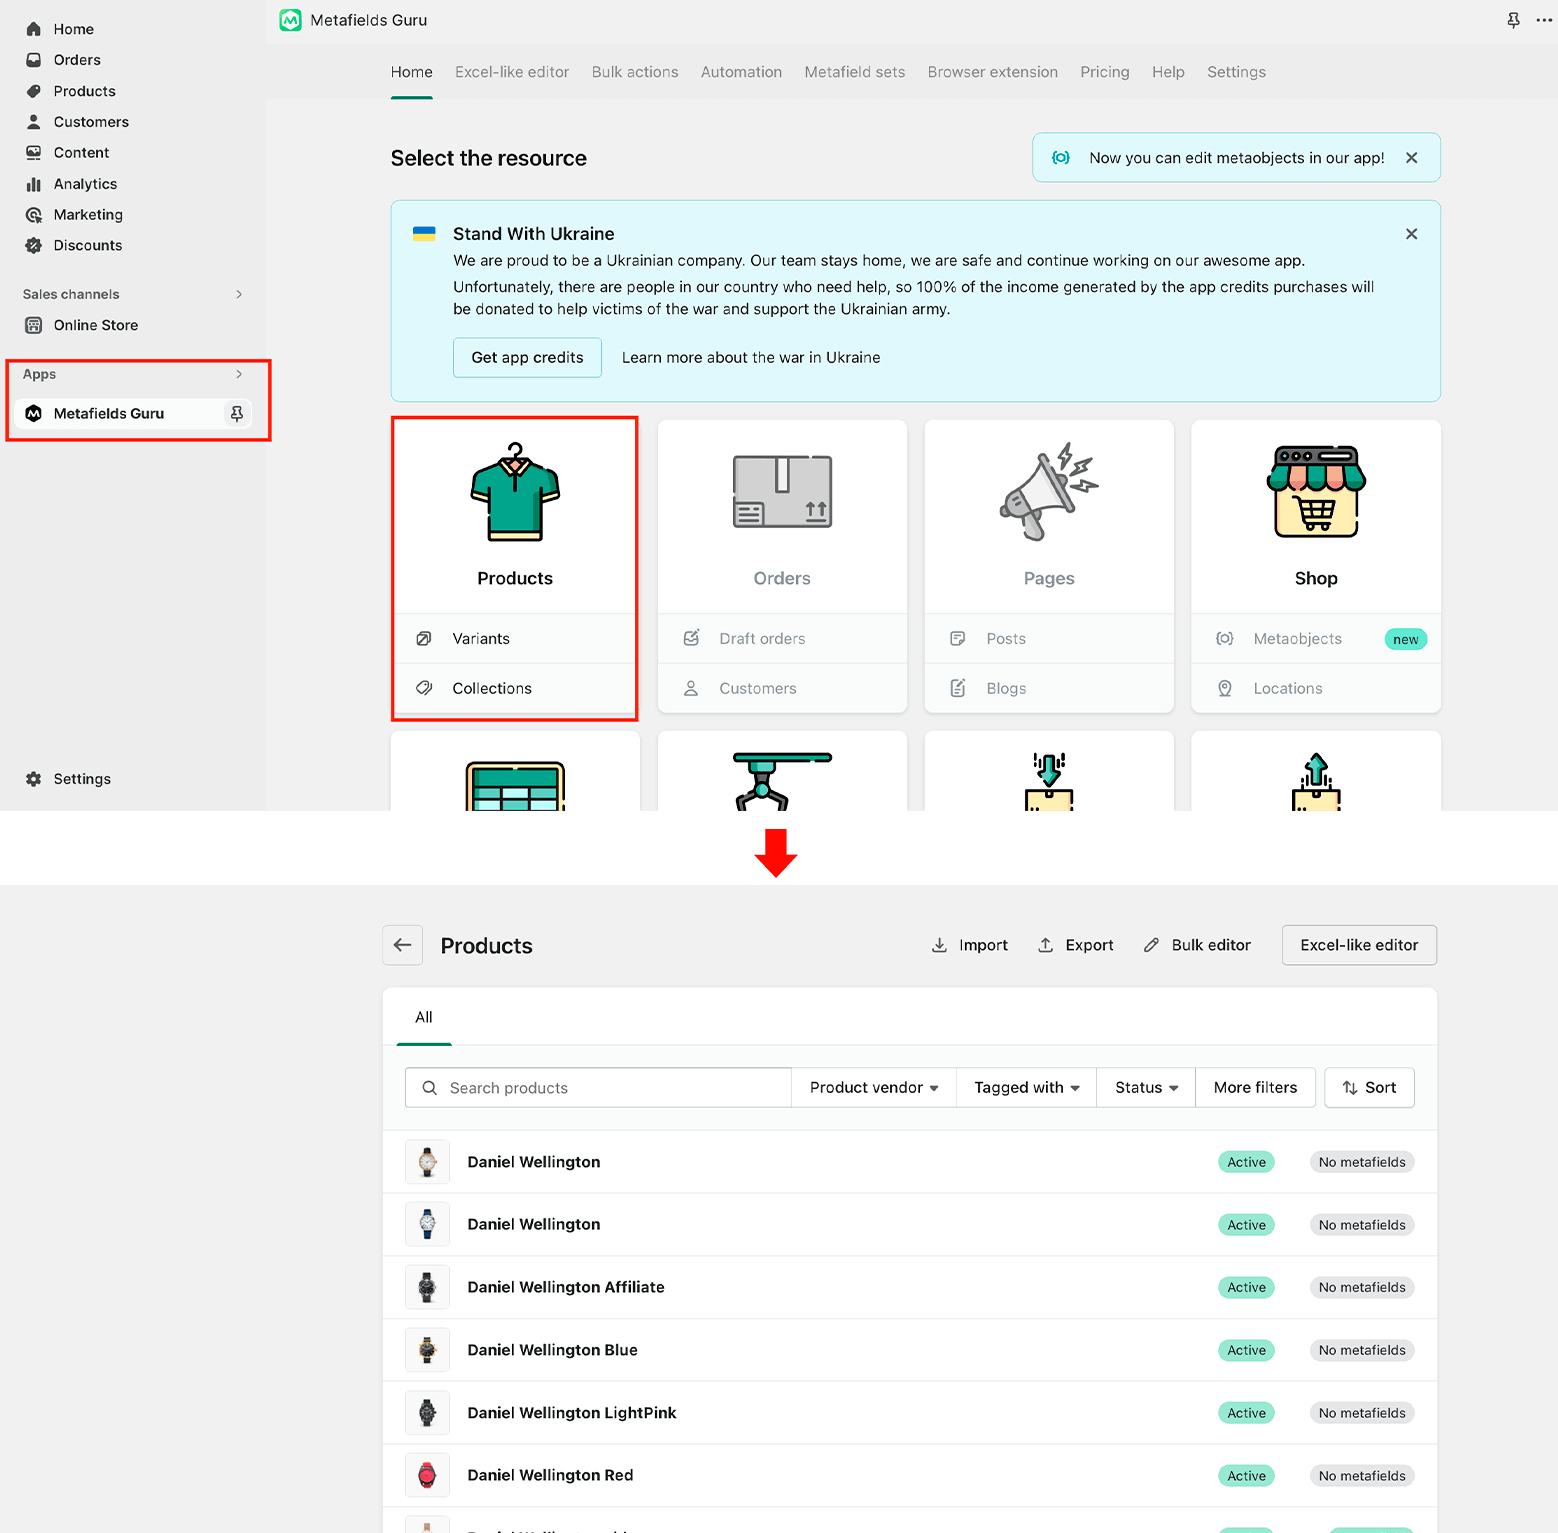Focus the Search products field
Screen dimensions: 1558x1533
598,1087
